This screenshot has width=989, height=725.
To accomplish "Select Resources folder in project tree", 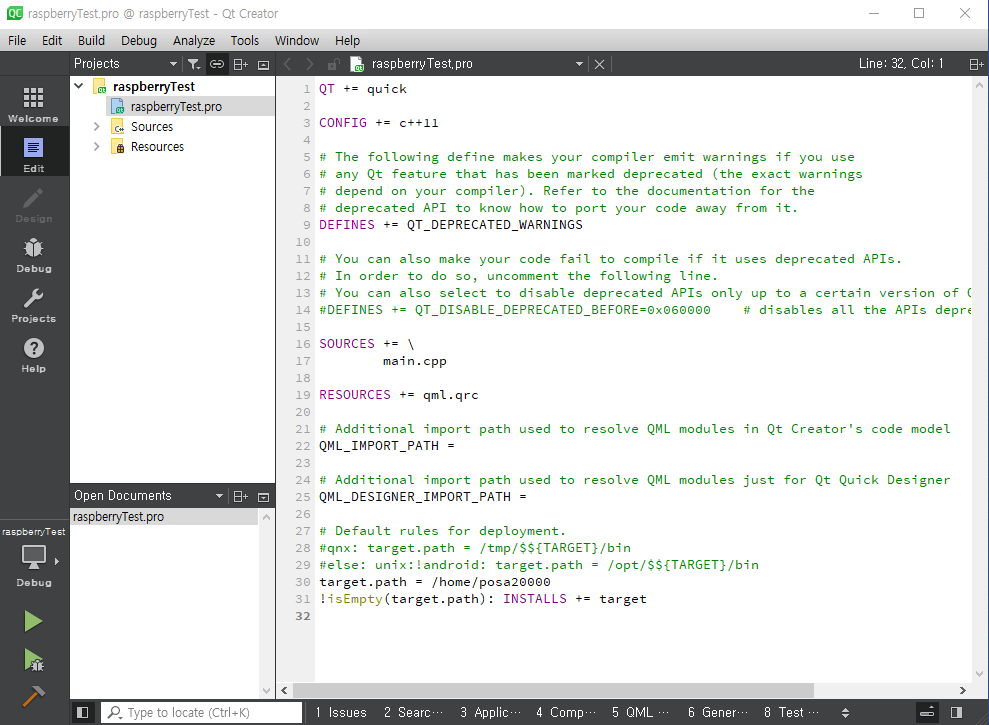I will click(x=157, y=147).
